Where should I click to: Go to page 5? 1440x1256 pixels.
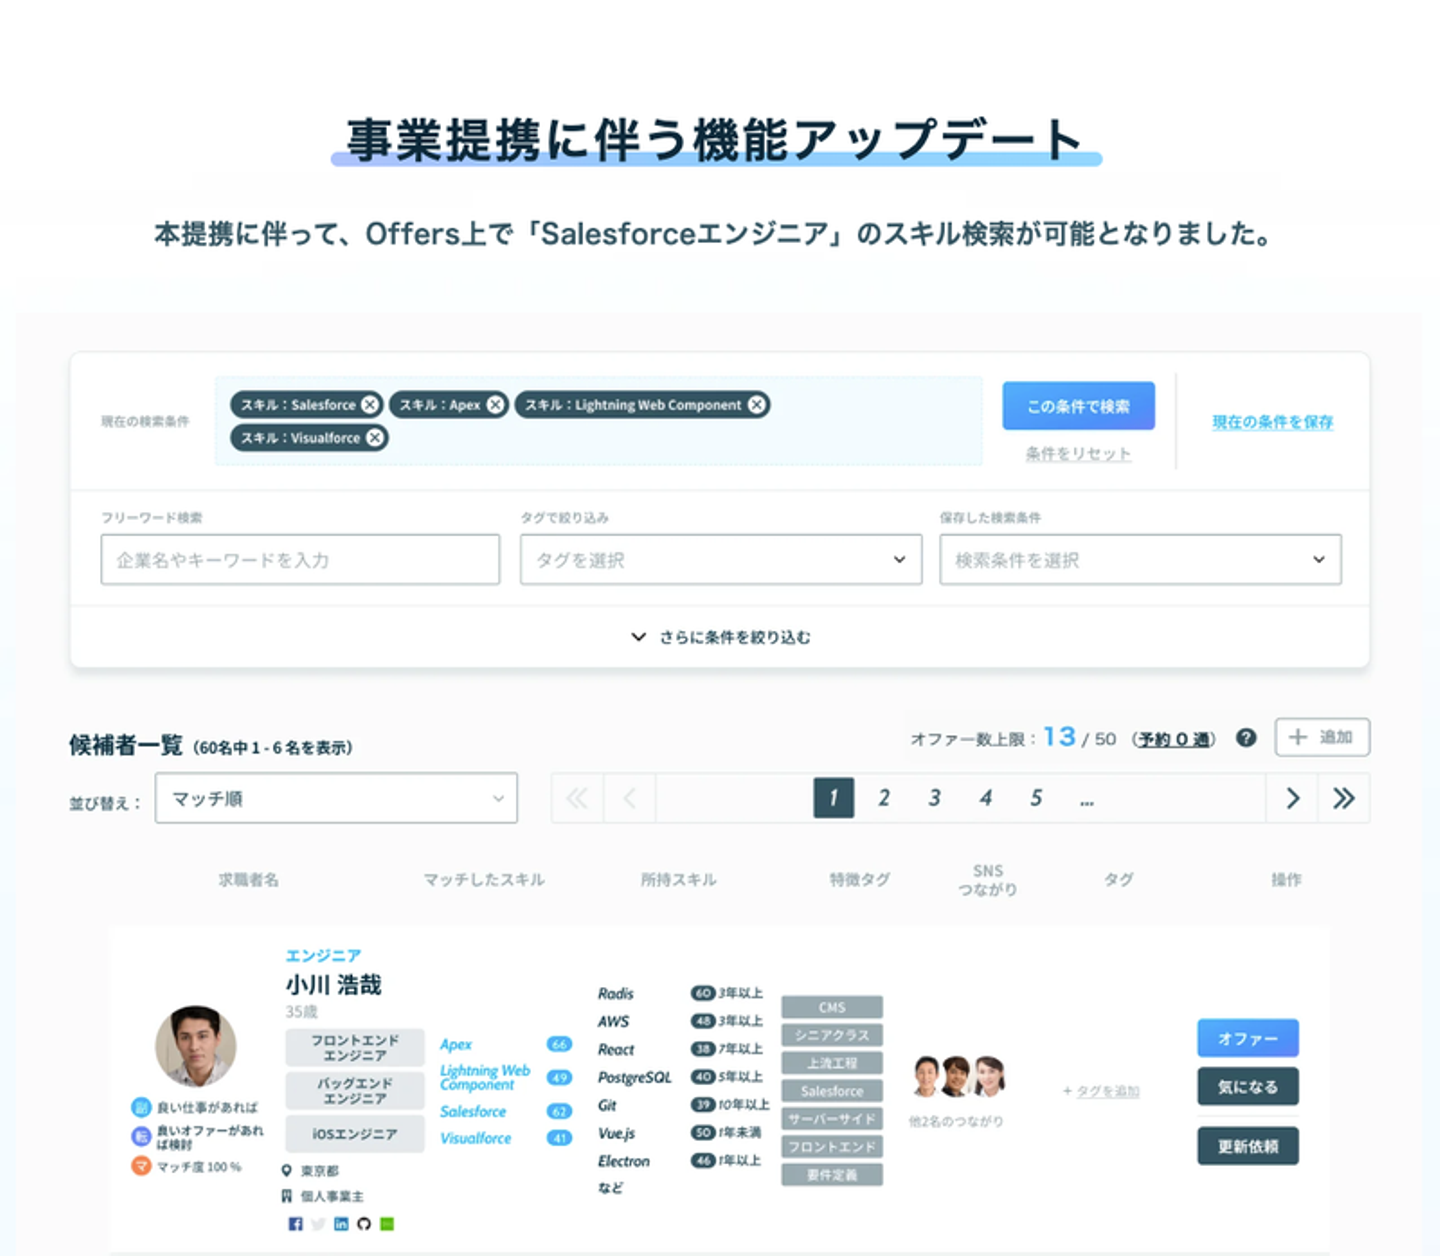[x=1037, y=798]
